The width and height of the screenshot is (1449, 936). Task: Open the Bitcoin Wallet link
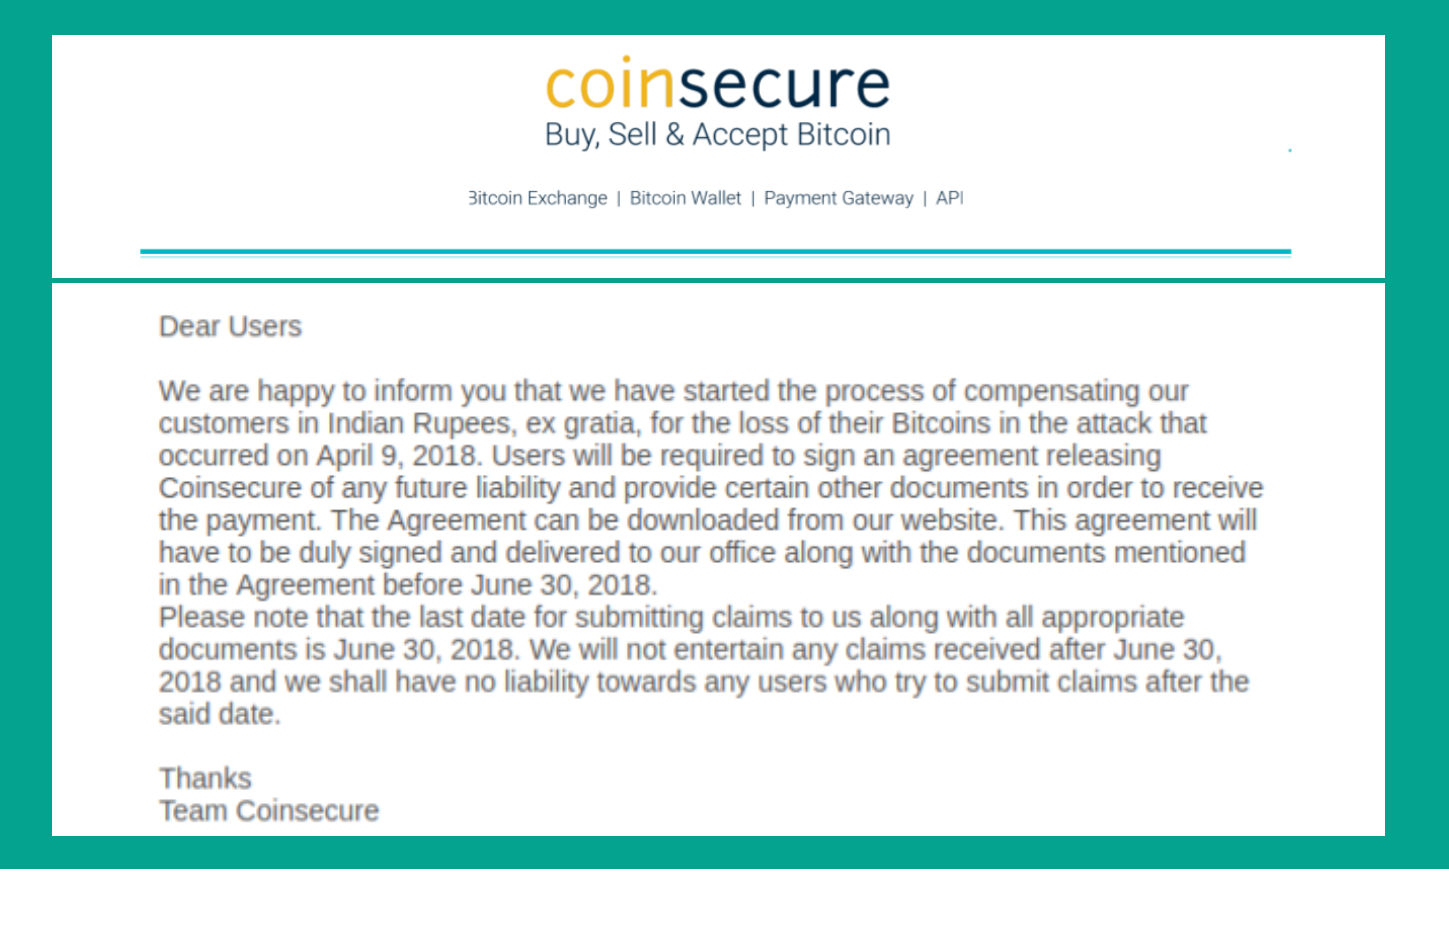click(685, 198)
